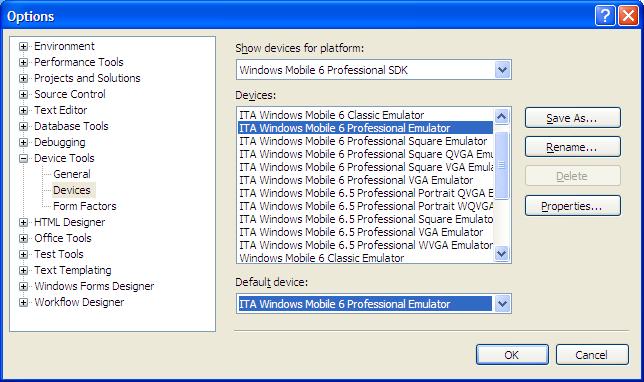Expand the Workflow Designer node
Image resolution: width=644 pixels, height=382 pixels.
23,303
